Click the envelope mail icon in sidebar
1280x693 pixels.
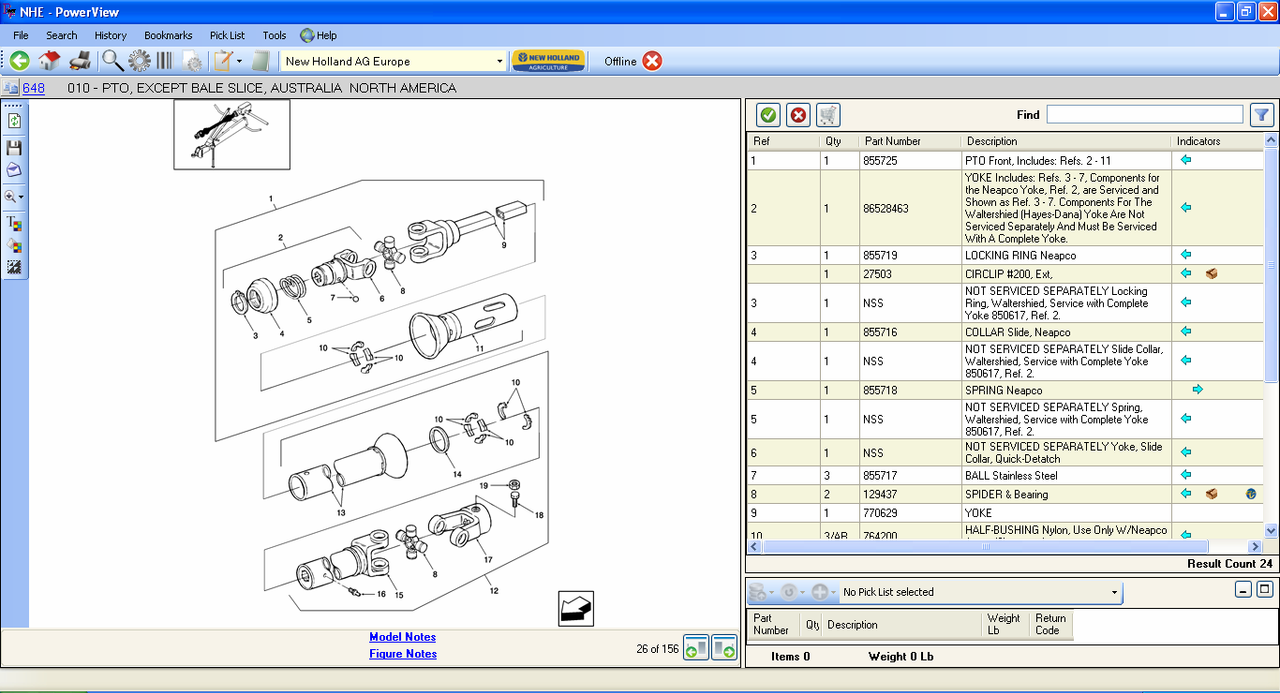(x=14, y=170)
